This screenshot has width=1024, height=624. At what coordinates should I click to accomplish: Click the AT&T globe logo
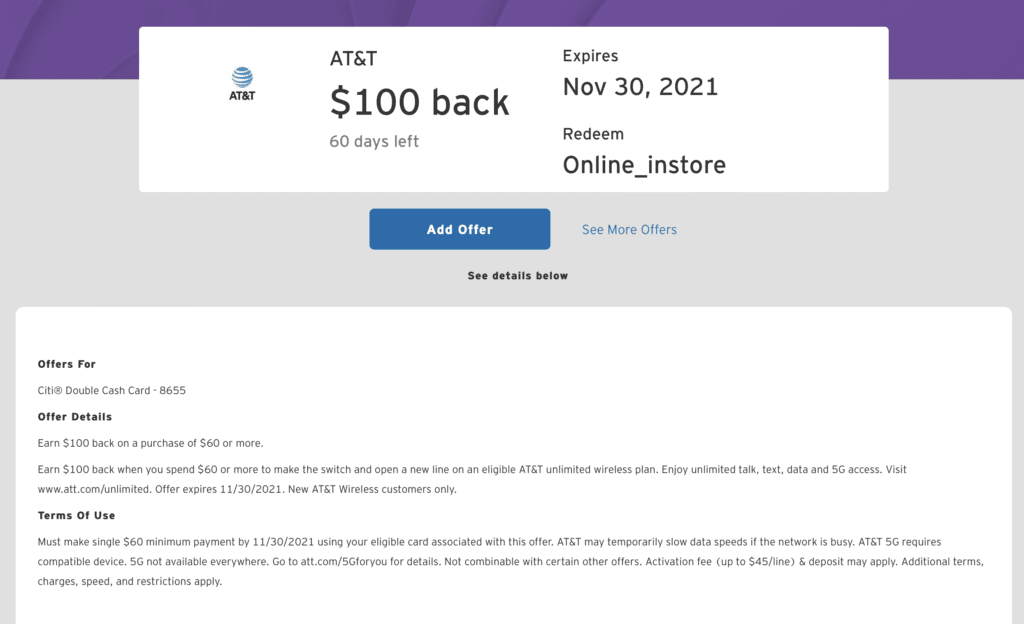242,77
